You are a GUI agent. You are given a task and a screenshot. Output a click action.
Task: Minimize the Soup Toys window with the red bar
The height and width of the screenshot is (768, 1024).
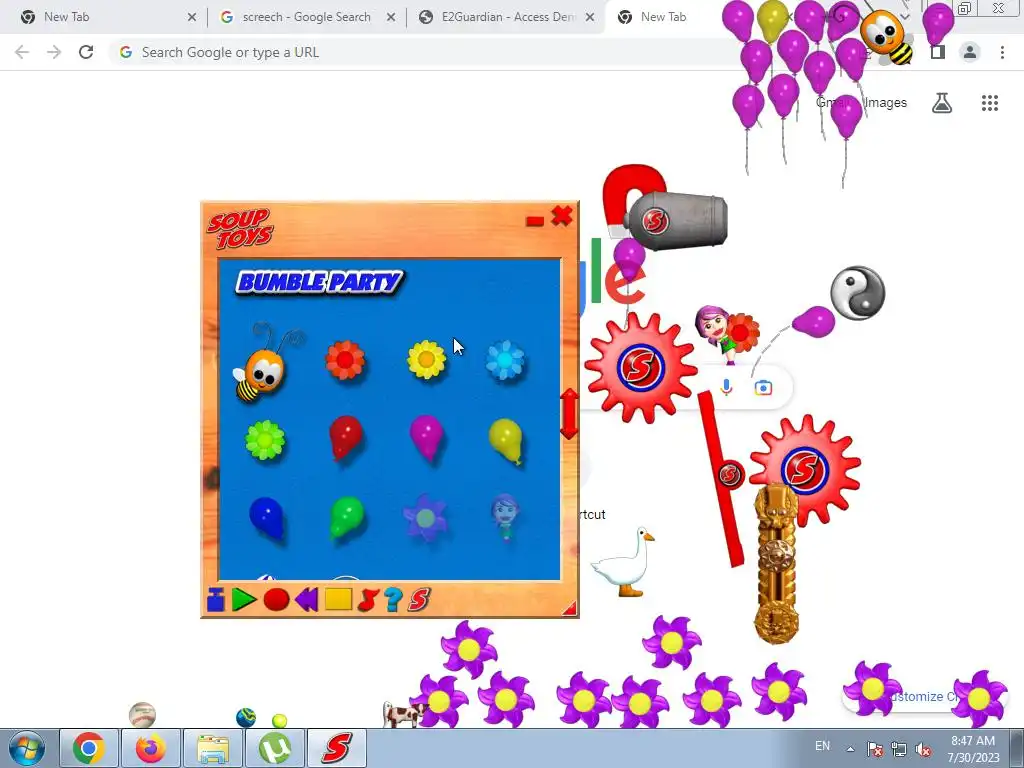(535, 221)
